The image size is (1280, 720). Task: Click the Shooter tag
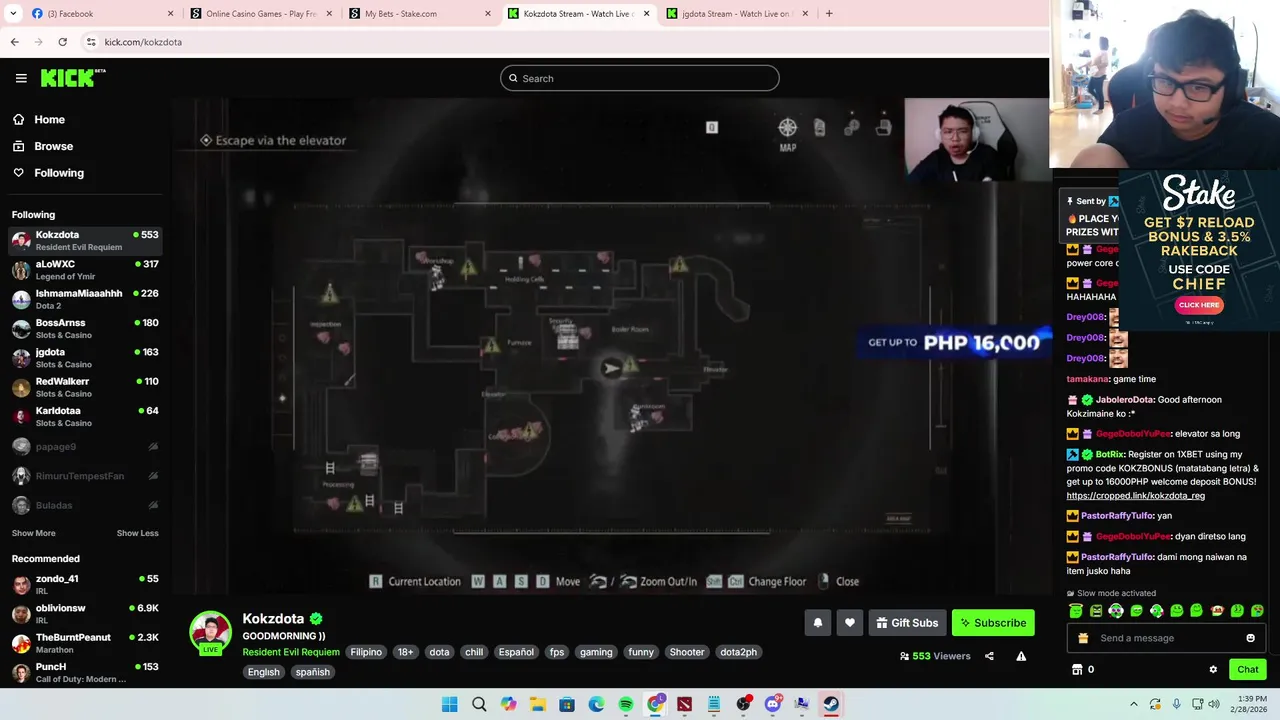pos(687,652)
